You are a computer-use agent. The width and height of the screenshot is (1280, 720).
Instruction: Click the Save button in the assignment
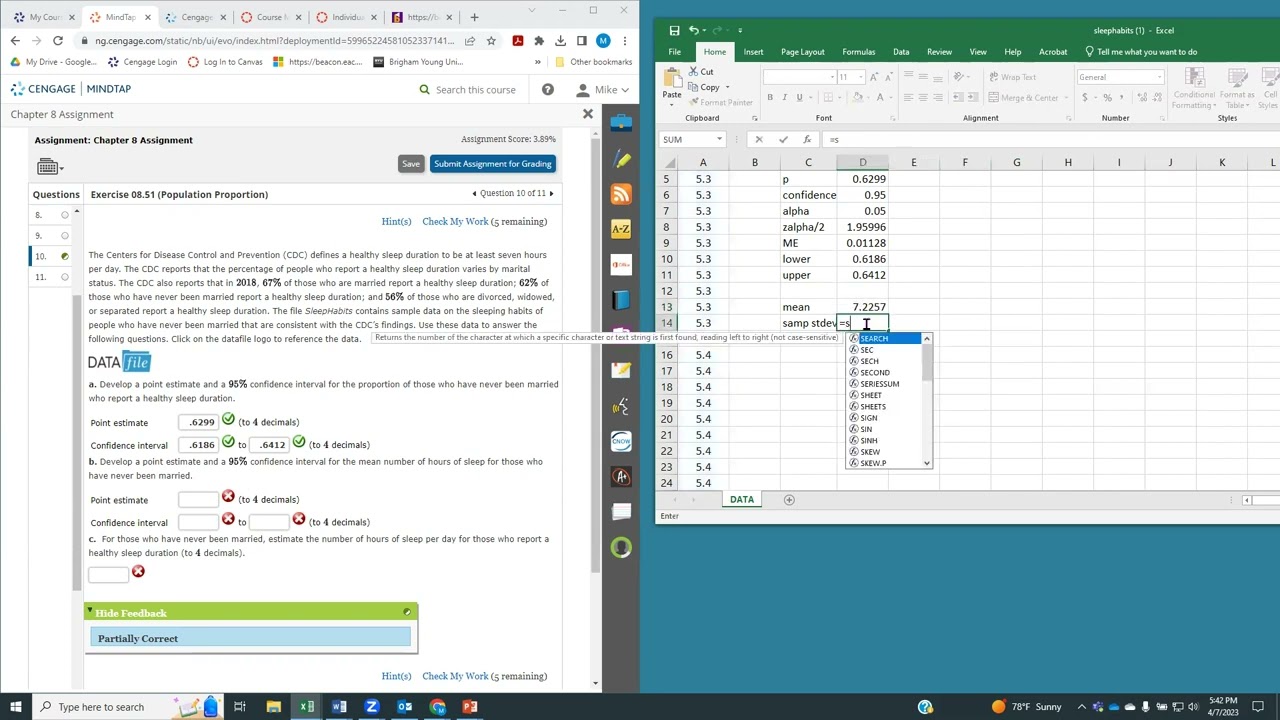pos(411,164)
